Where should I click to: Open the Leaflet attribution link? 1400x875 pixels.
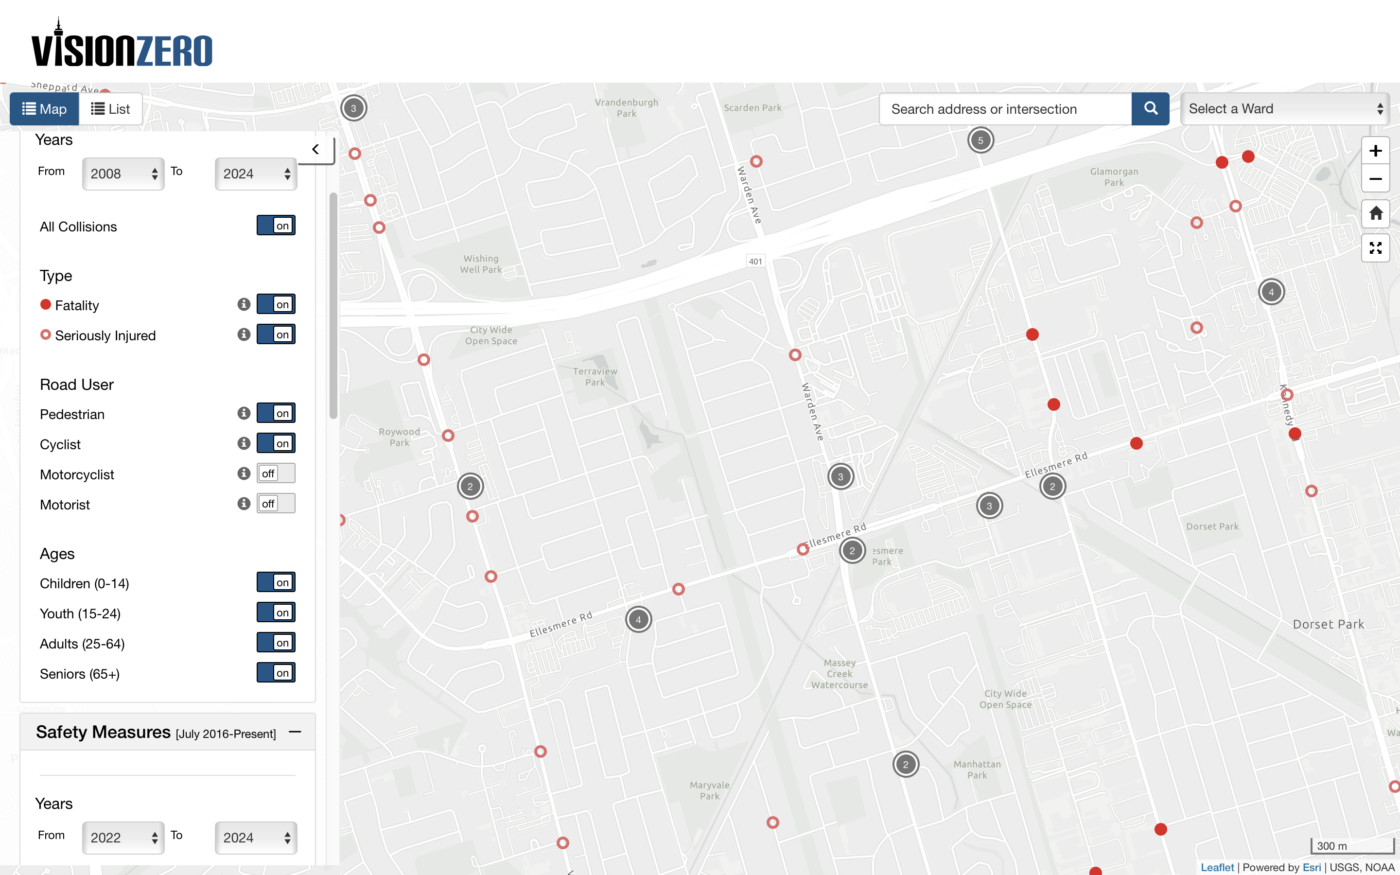click(x=1217, y=867)
